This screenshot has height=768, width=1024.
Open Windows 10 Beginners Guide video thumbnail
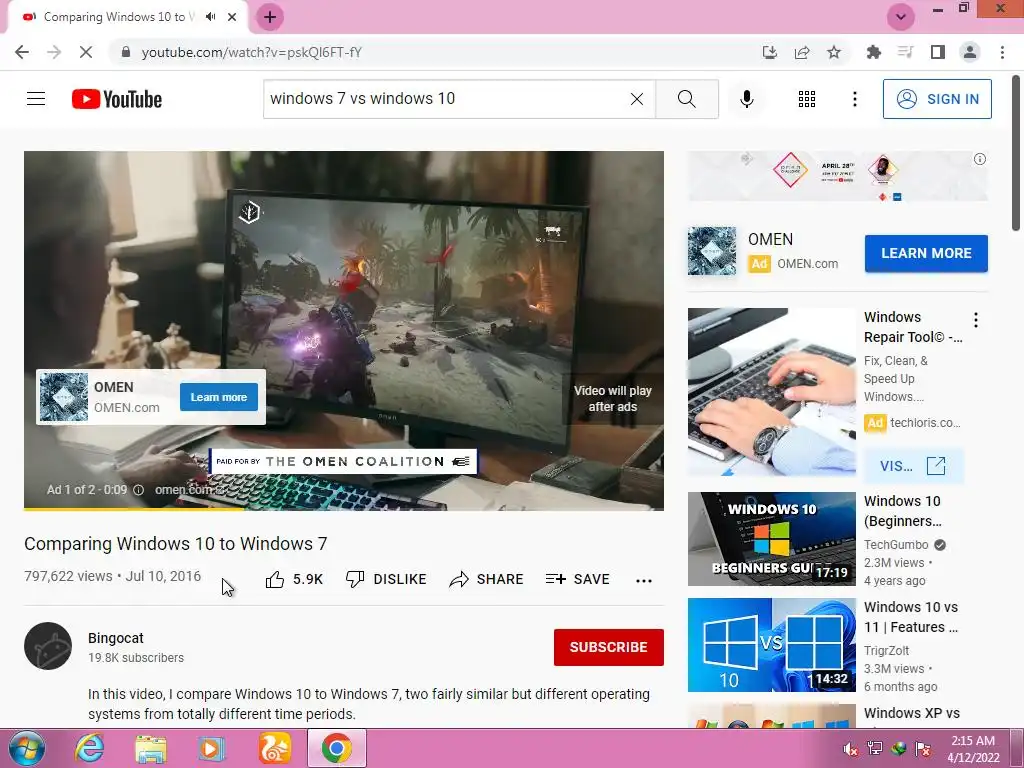[771, 539]
